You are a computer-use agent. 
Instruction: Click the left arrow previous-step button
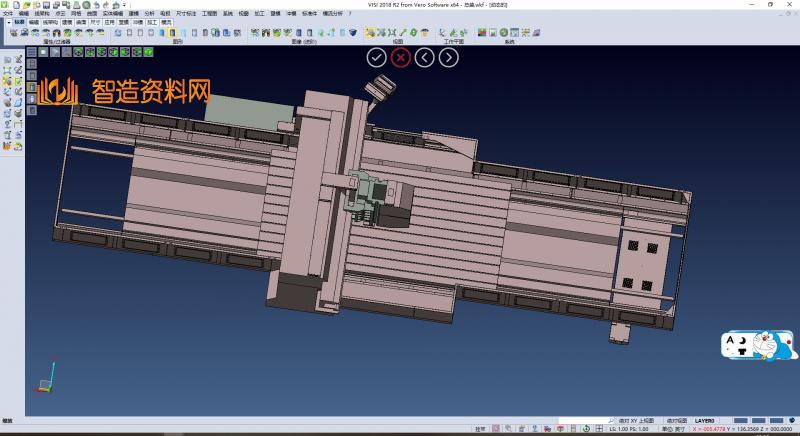coord(425,57)
